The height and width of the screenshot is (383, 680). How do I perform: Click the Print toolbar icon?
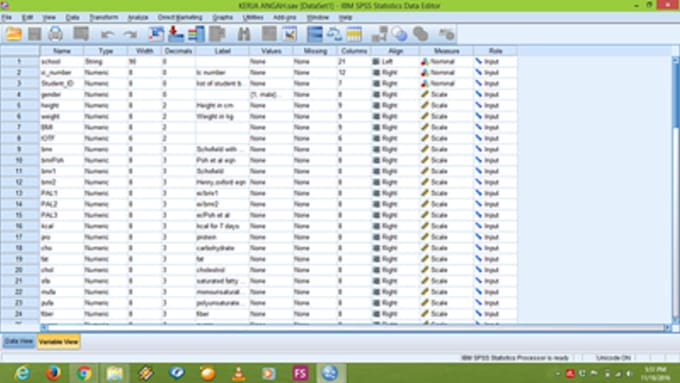coord(56,34)
